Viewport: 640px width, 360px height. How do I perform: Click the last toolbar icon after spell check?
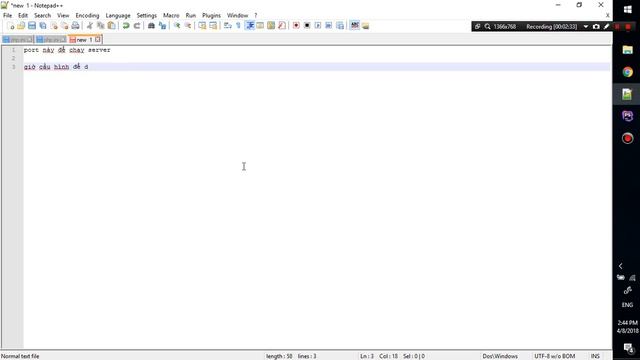click(366, 26)
